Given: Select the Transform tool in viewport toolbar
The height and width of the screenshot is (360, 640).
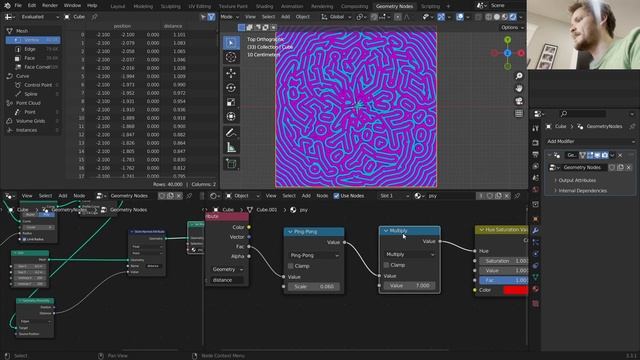Looking at the screenshot, I should coord(231,117).
